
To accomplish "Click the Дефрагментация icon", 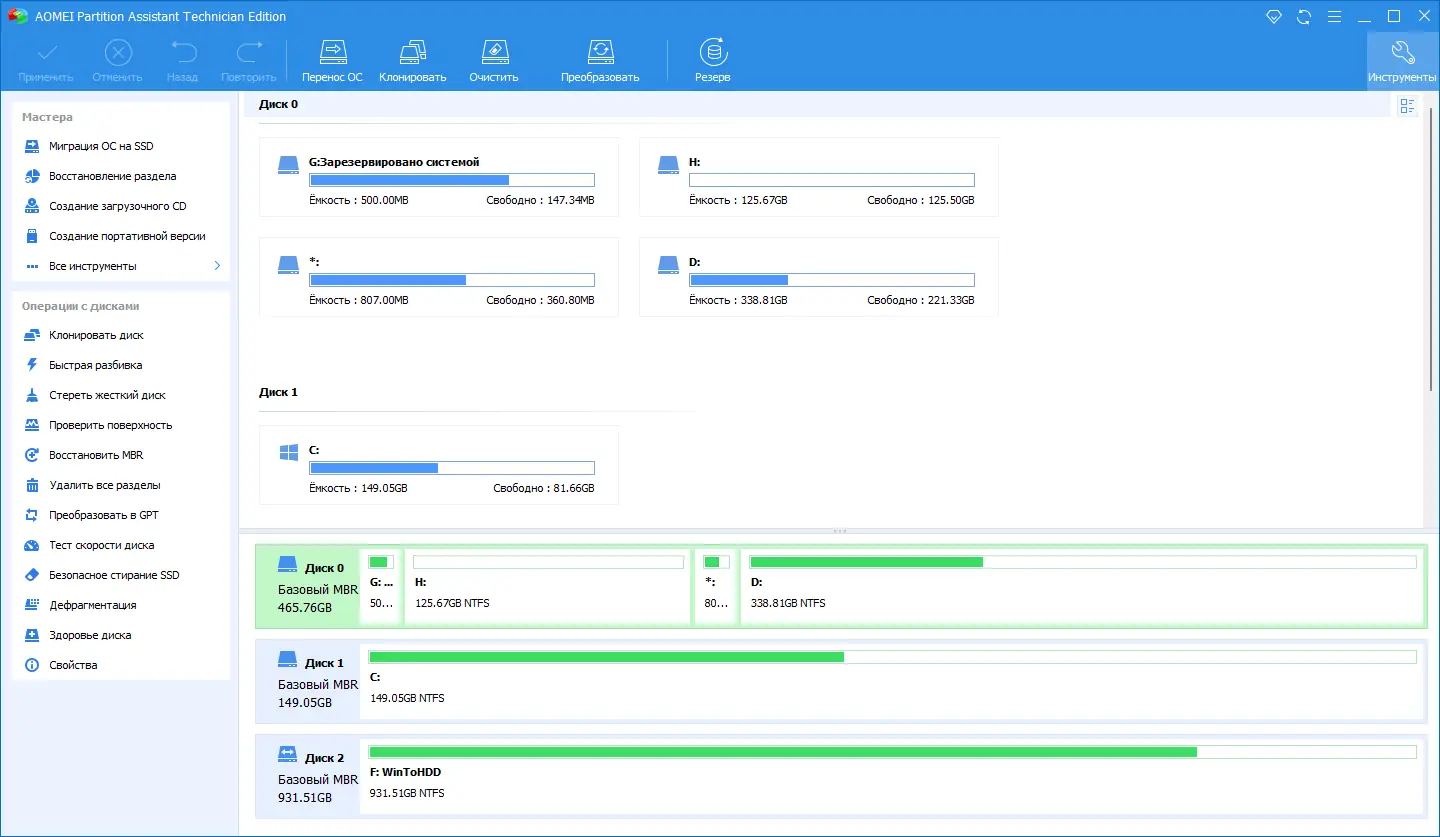I will coord(31,605).
